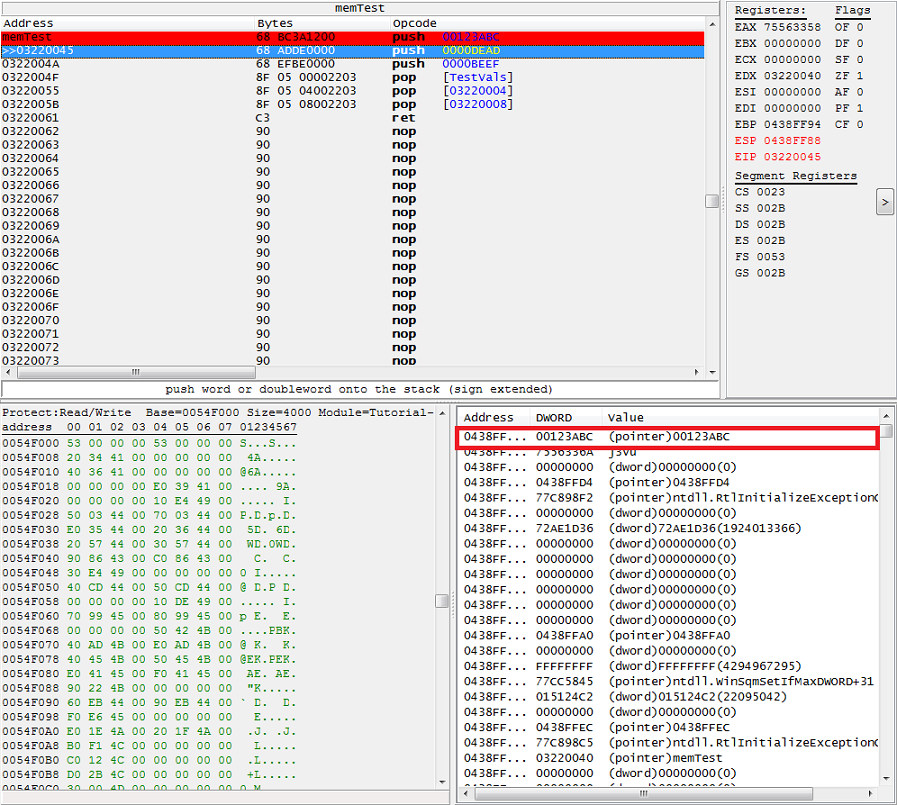The width and height of the screenshot is (897, 805).
Task: Select the EAX register value
Action: pyautogui.click(x=792, y=27)
